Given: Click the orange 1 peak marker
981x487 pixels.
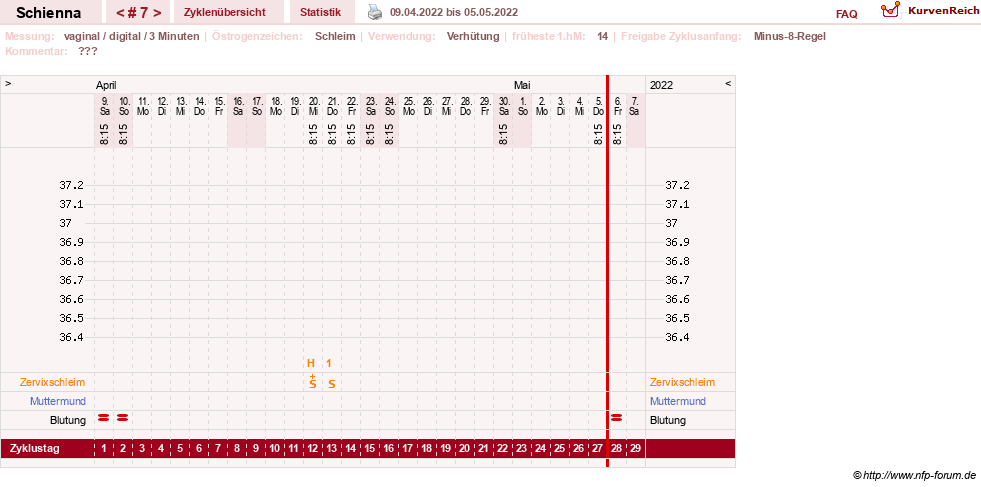Looking at the screenshot, I should coord(329,363).
